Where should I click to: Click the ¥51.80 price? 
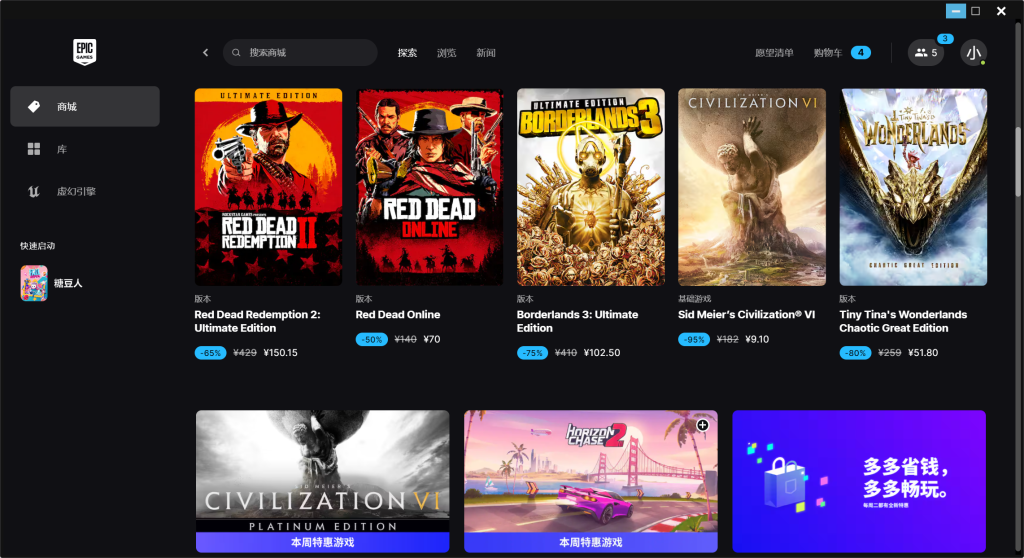pyautogui.click(x=923, y=352)
